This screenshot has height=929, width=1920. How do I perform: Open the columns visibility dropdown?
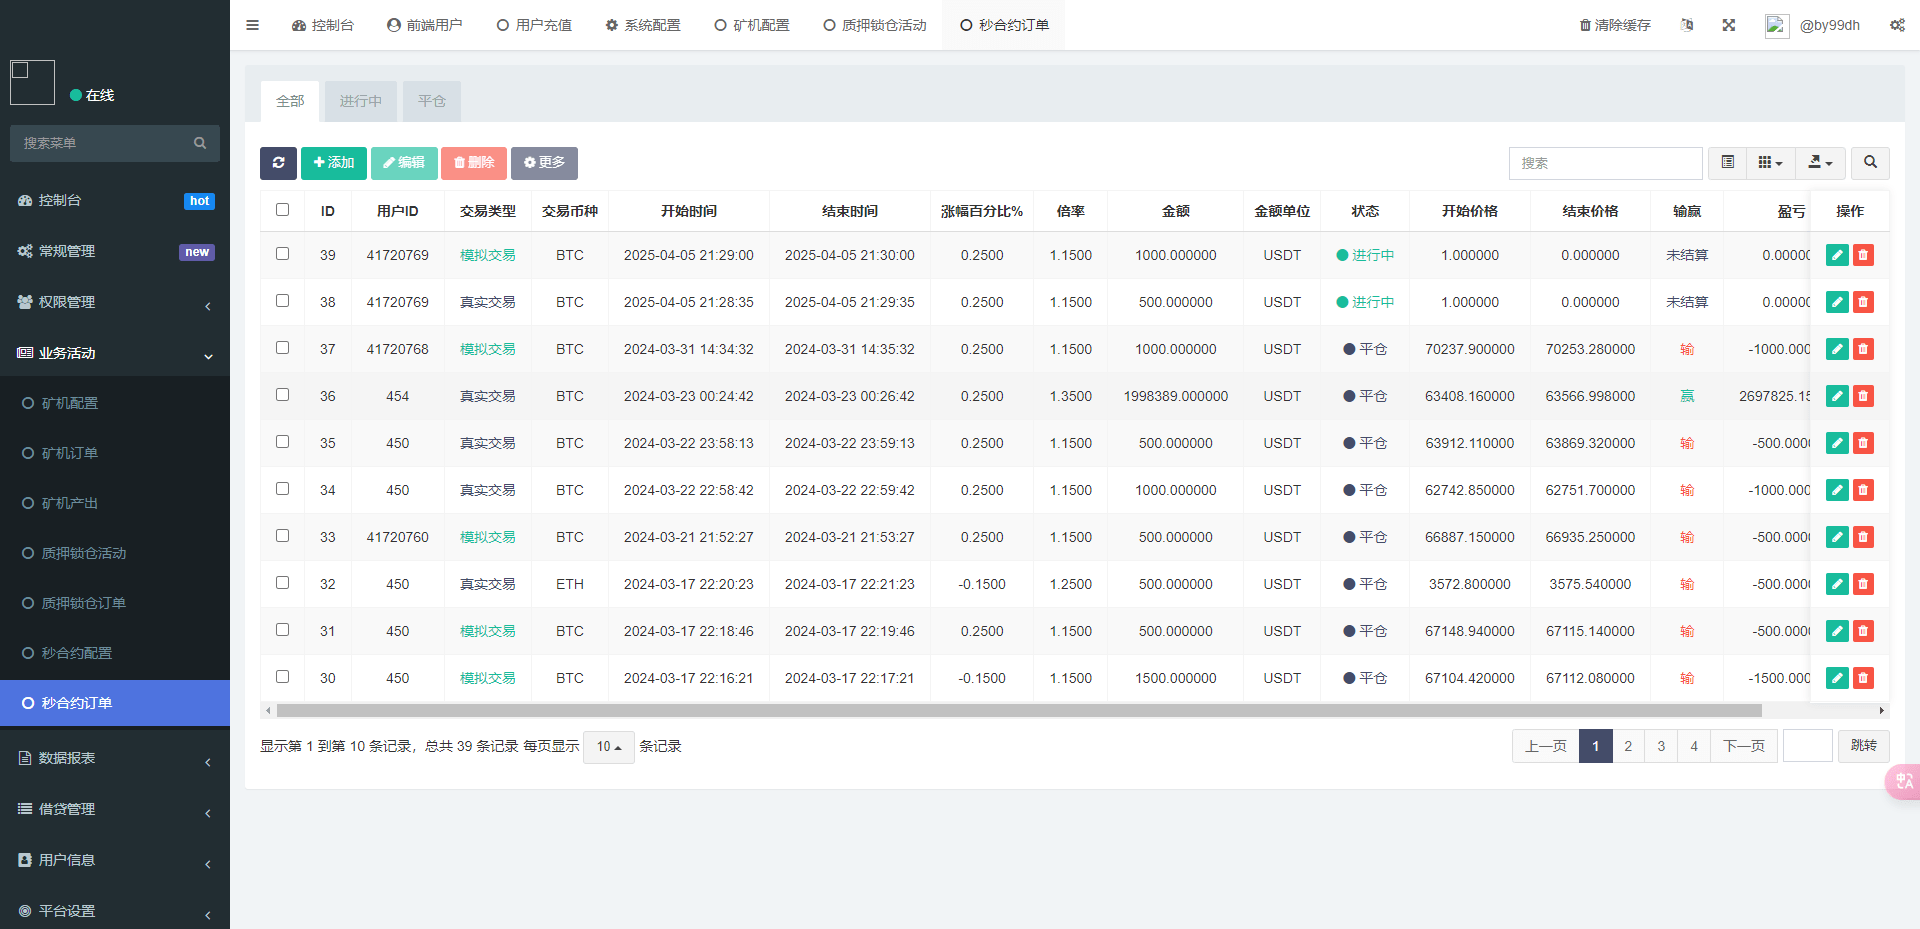[1770, 163]
